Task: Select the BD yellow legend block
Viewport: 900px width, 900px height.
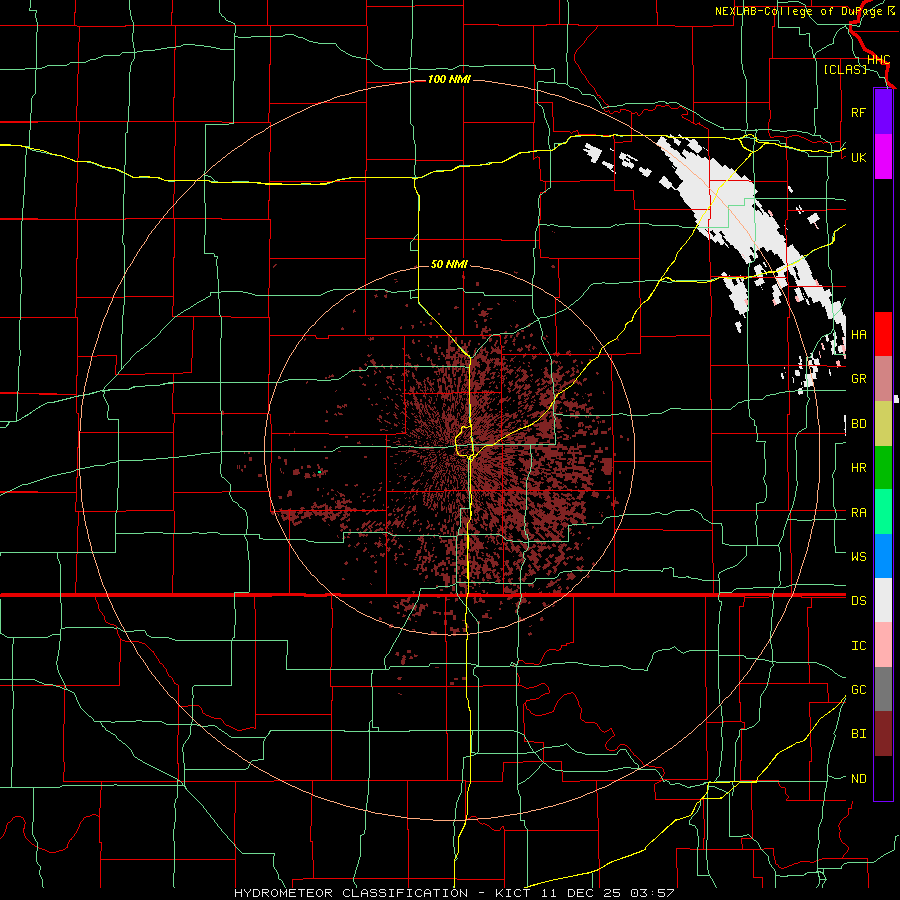Action: [883, 423]
